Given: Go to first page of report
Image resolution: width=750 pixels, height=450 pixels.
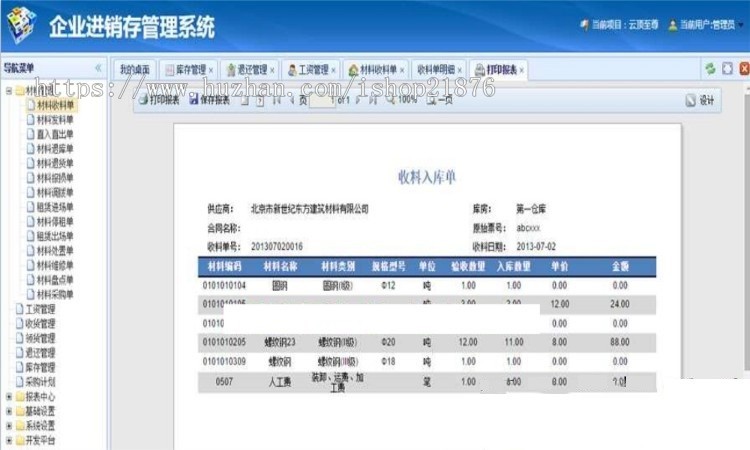Looking at the screenshot, I should click(x=276, y=100).
